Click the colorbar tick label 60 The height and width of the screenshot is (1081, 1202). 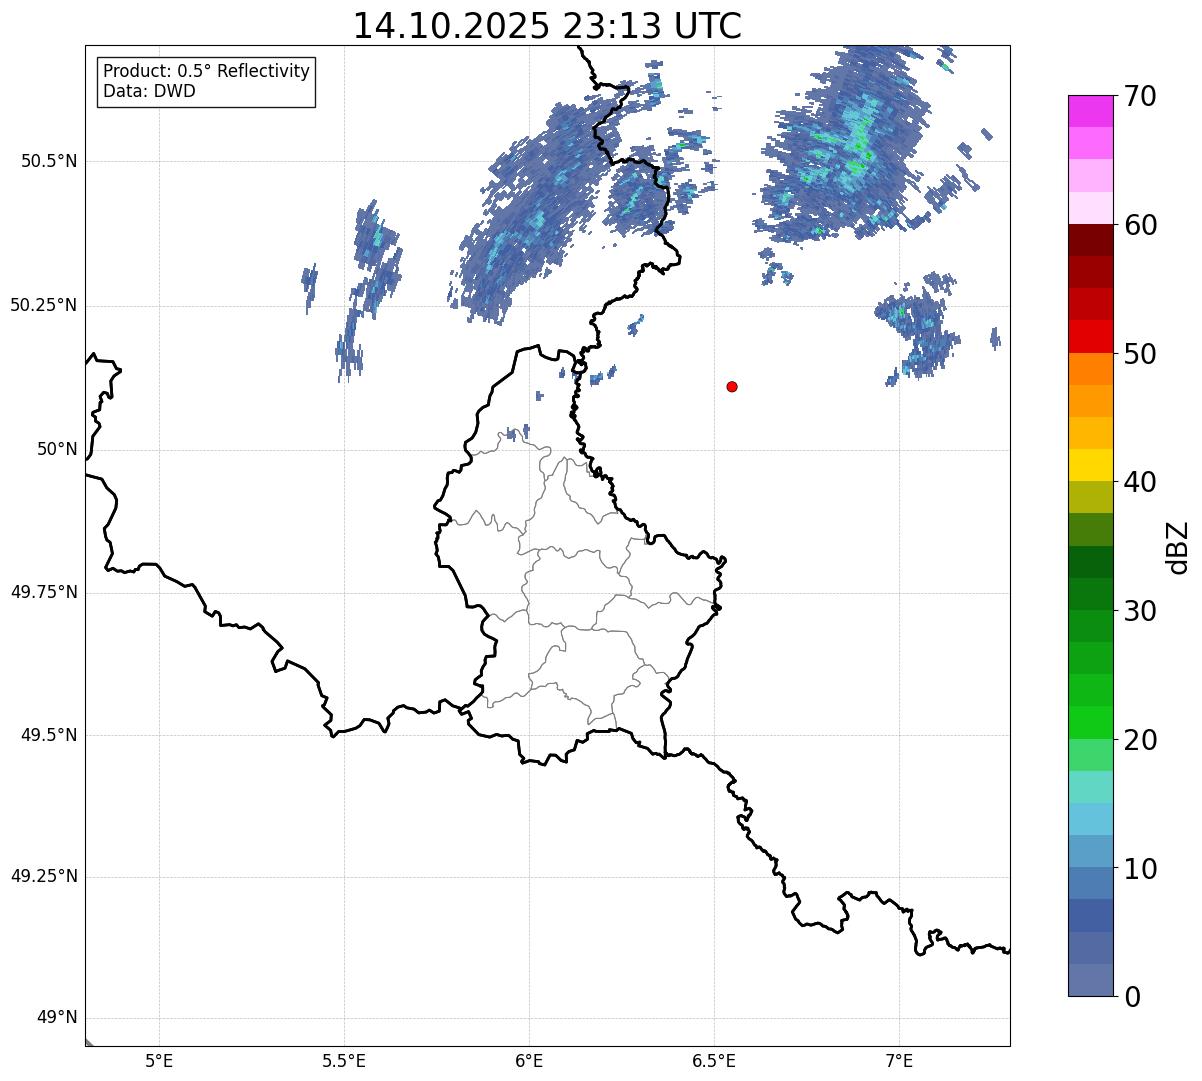[x=1140, y=225]
